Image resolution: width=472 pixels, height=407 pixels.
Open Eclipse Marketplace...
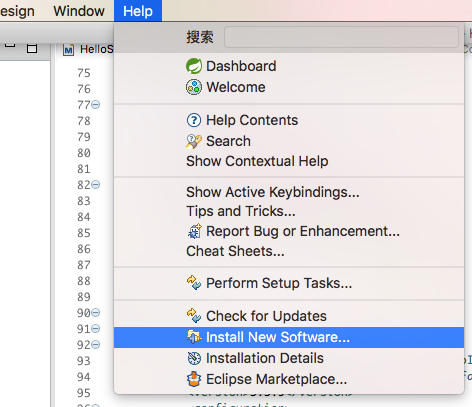click(289, 379)
